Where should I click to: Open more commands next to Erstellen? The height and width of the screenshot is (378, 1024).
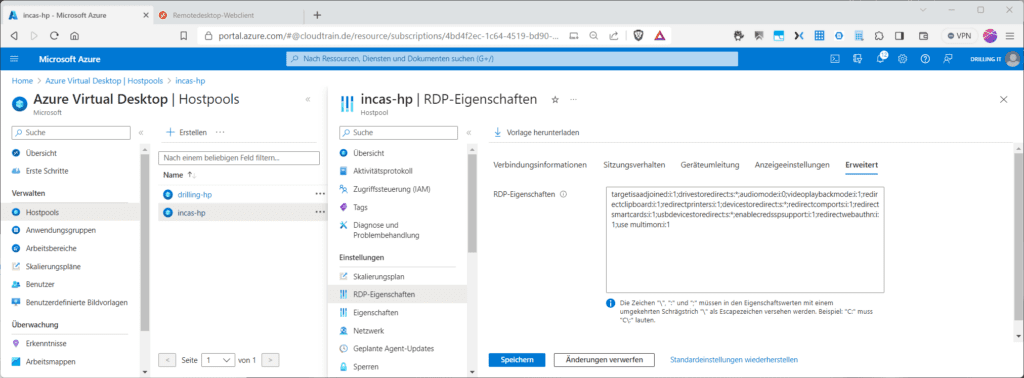[x=220, y=132]
